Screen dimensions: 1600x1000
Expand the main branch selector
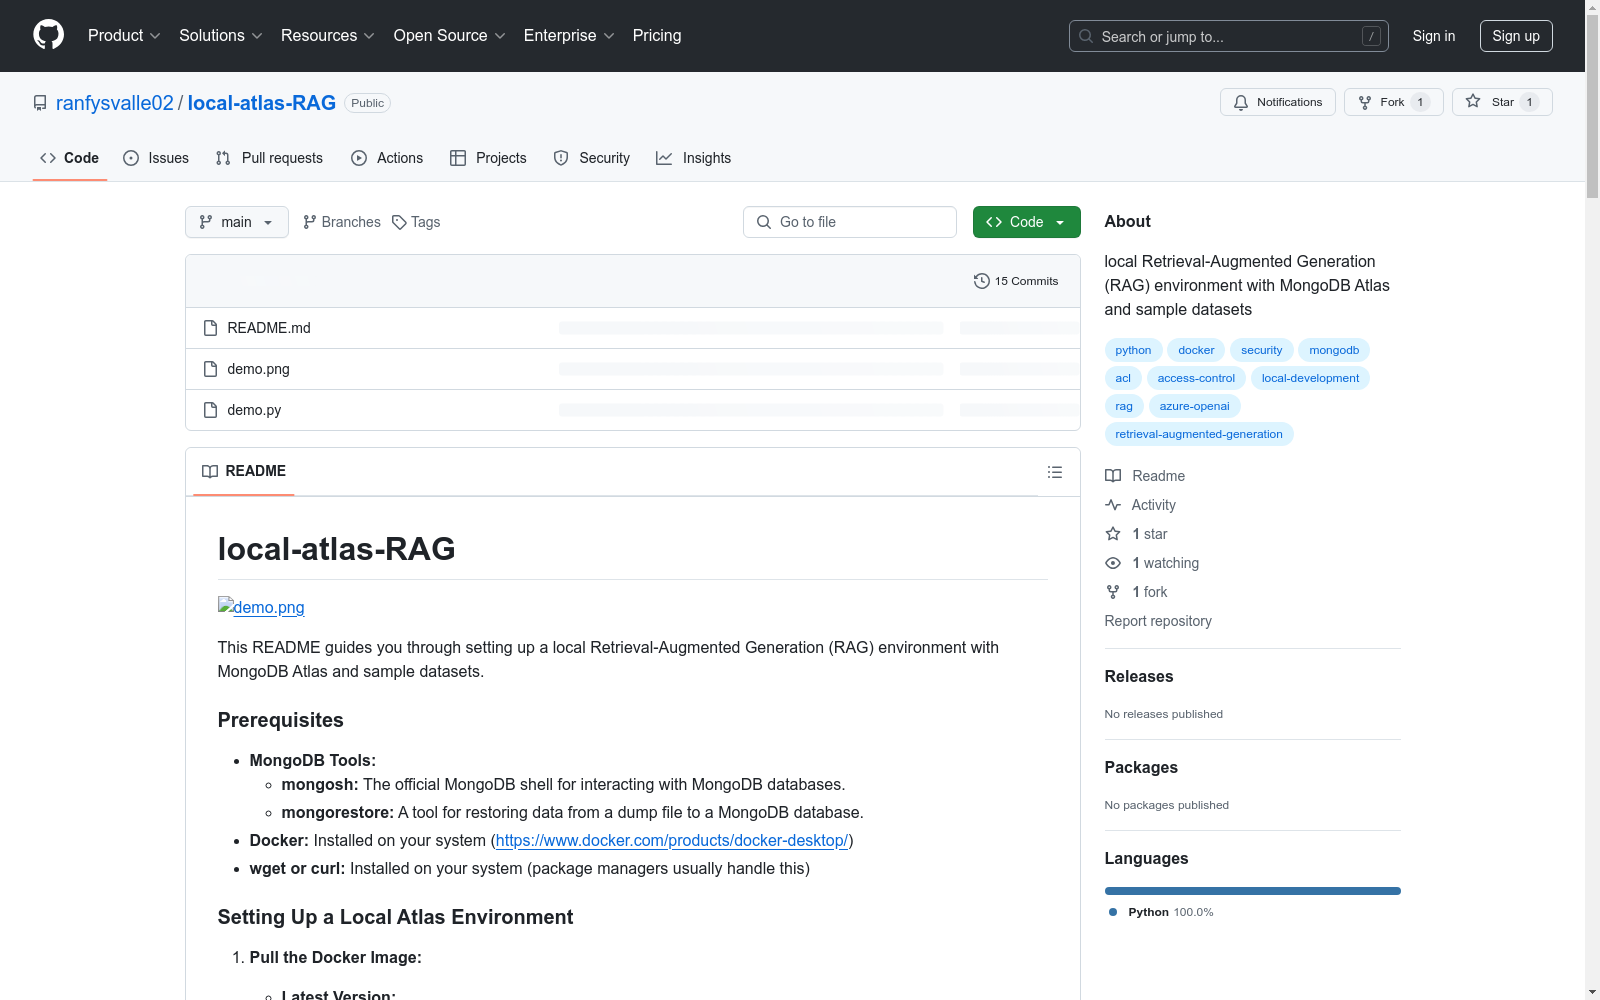(x=237, y=222)
